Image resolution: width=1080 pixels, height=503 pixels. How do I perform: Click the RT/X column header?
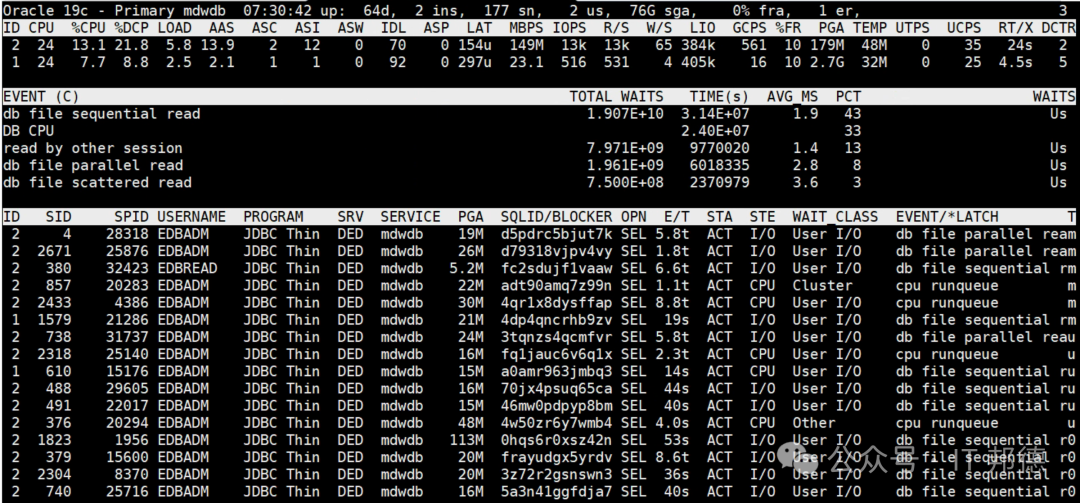coord(1015,28)
